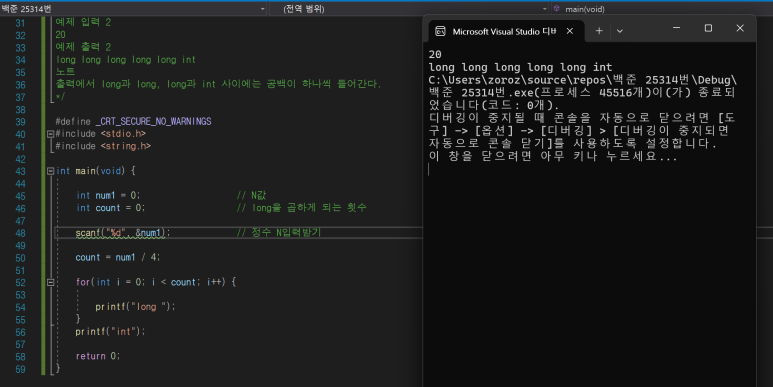Click the console path C:\Users\zoroz\source\repos
The width and height of the screenshot is (773, 387).
517,80
